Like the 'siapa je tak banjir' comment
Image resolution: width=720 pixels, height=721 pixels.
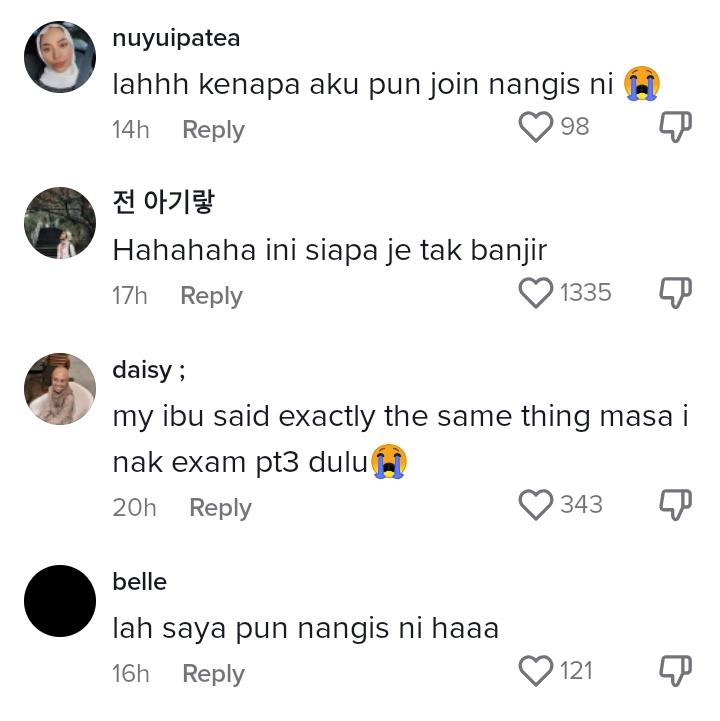click(536, 293)
